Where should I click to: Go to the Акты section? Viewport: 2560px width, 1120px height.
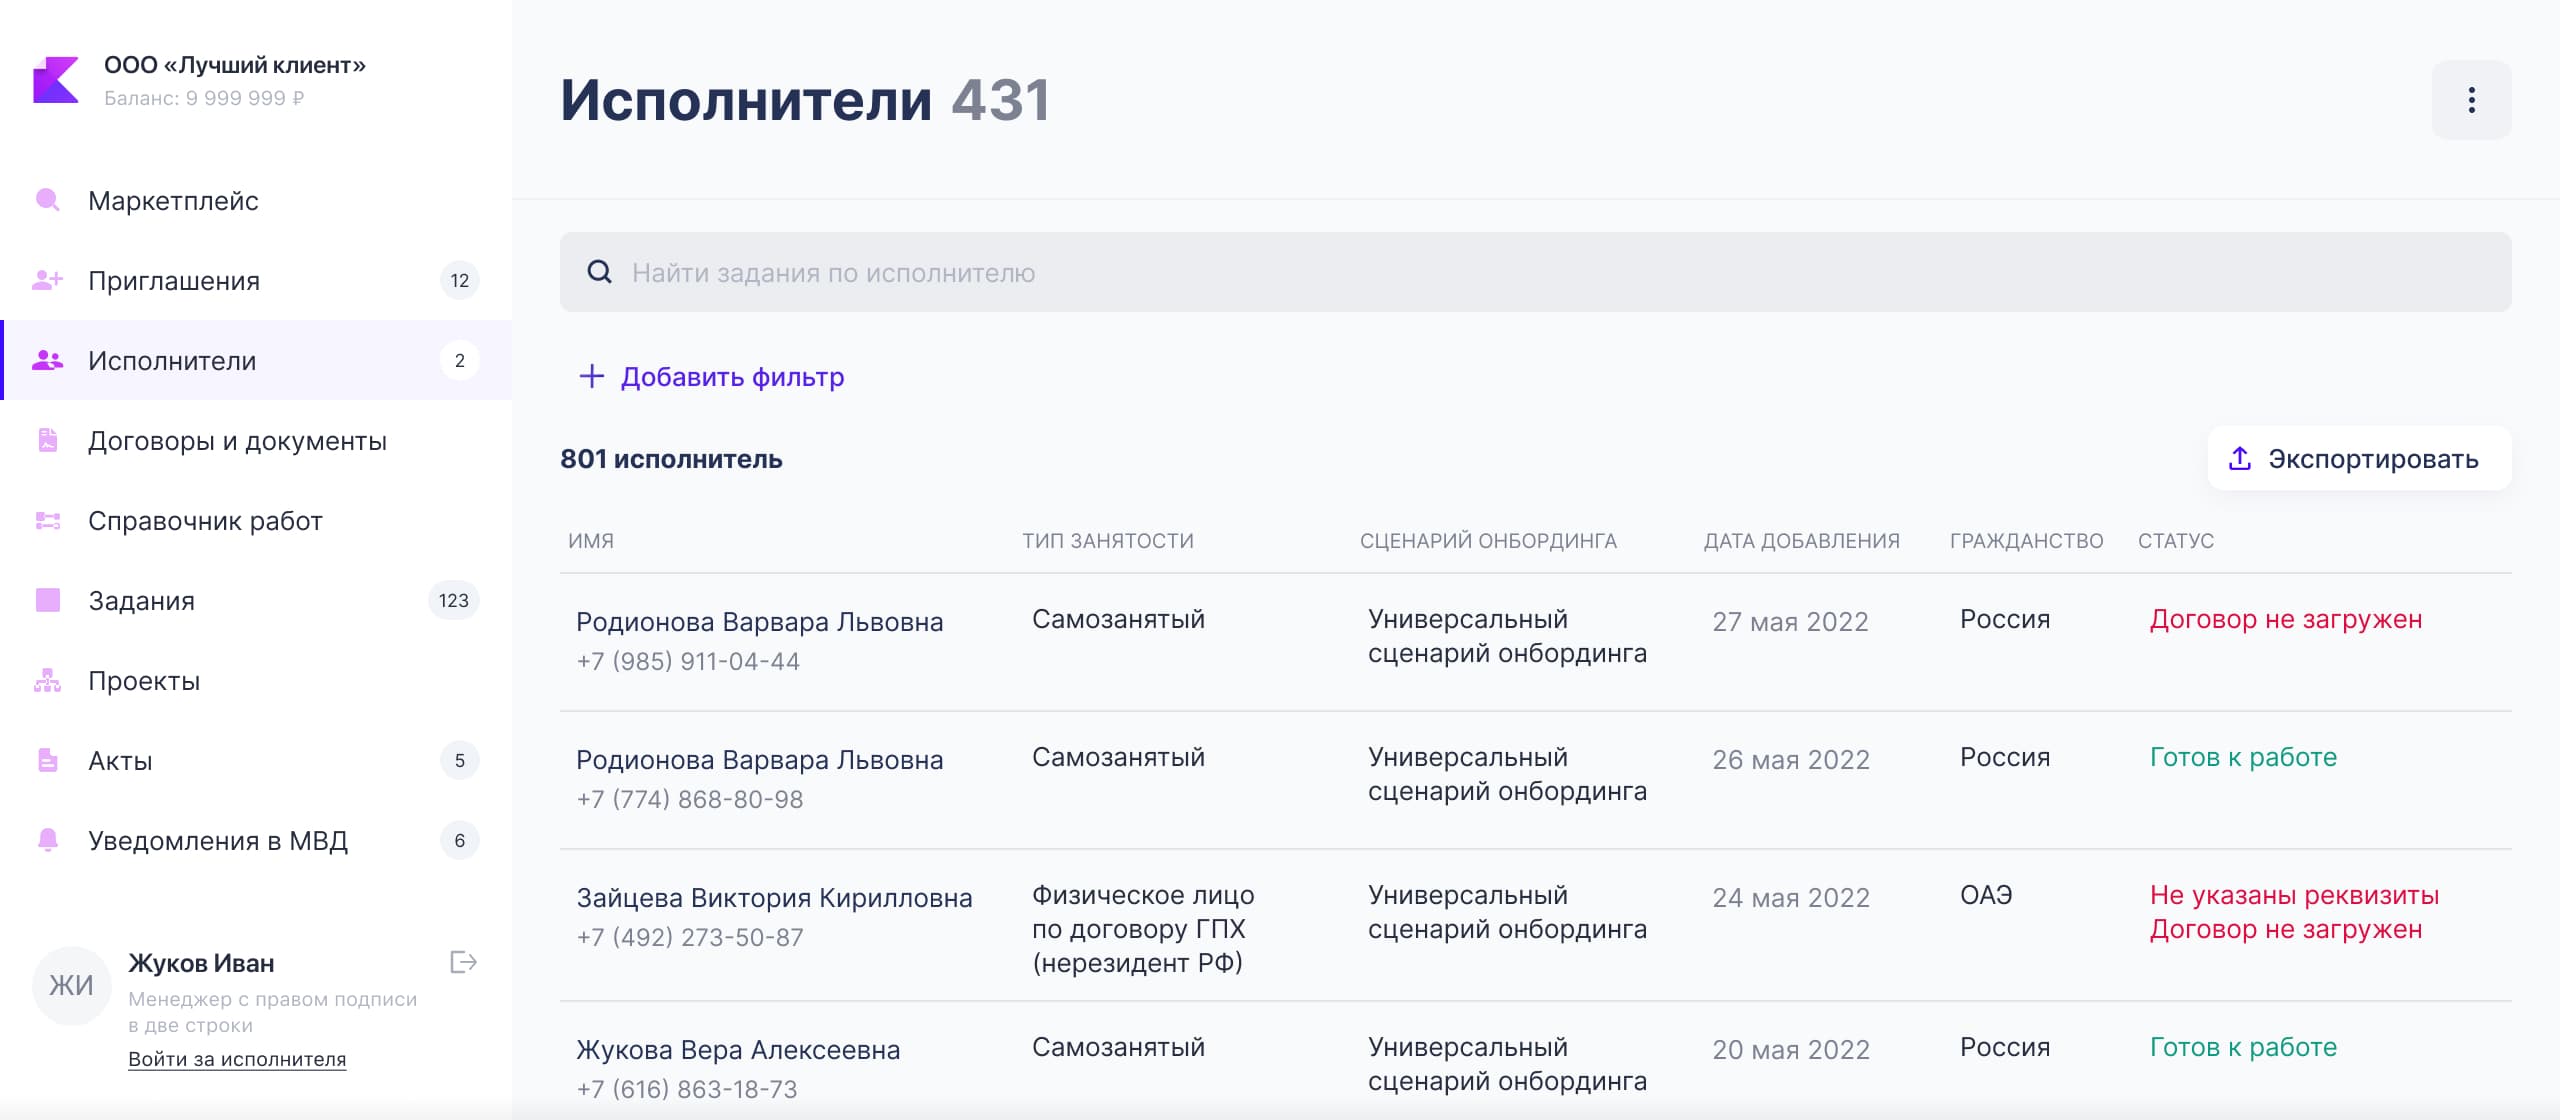click(120, 760)
